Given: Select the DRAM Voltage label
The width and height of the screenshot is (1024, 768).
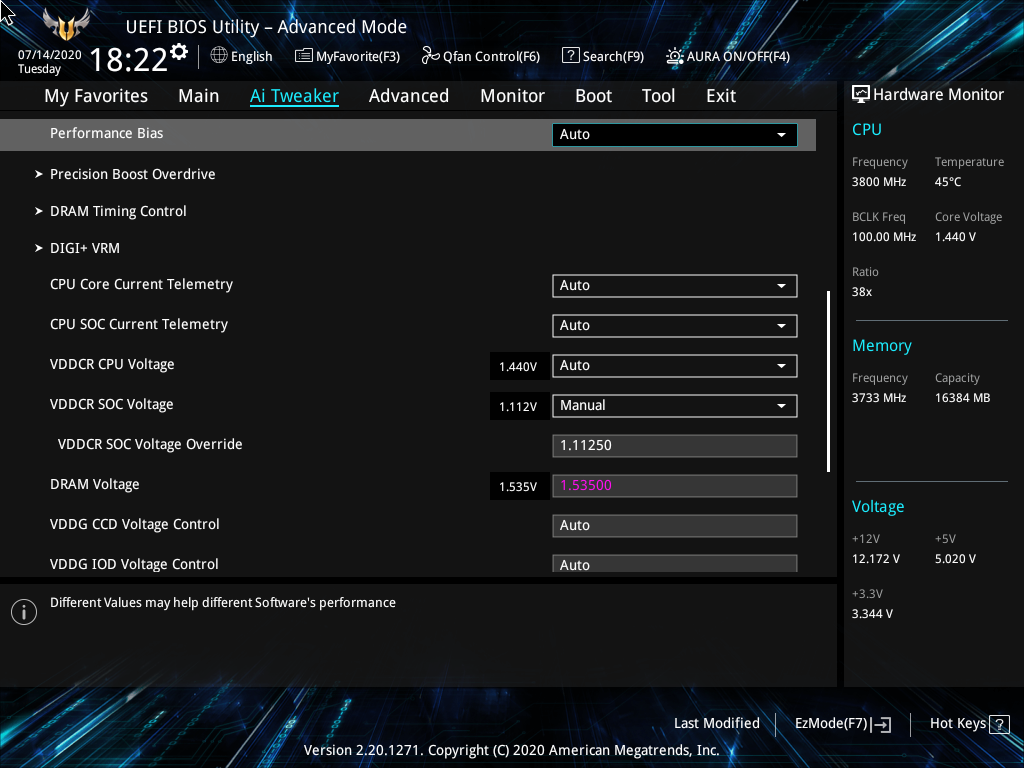Looking at the screenshot, I should (x=95, y=485).
